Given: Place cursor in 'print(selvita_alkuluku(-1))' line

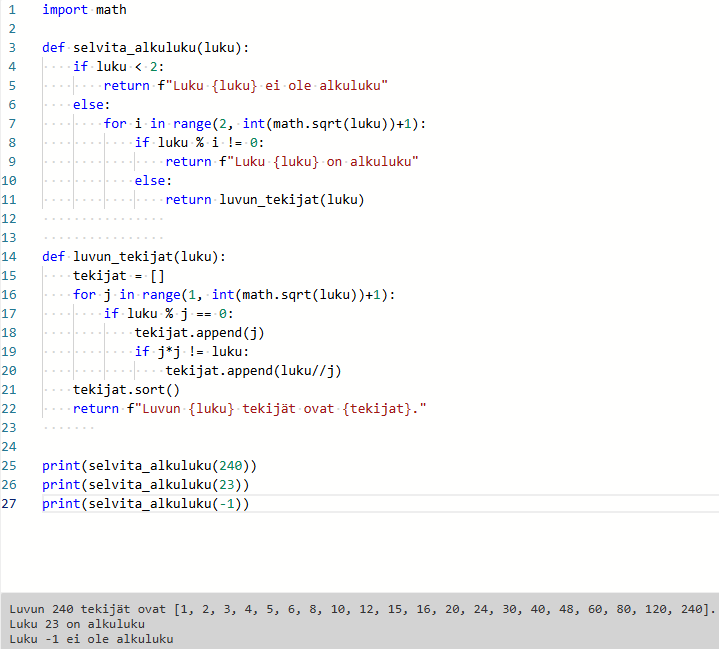Looking at the screenshot, I should point(145,504).
